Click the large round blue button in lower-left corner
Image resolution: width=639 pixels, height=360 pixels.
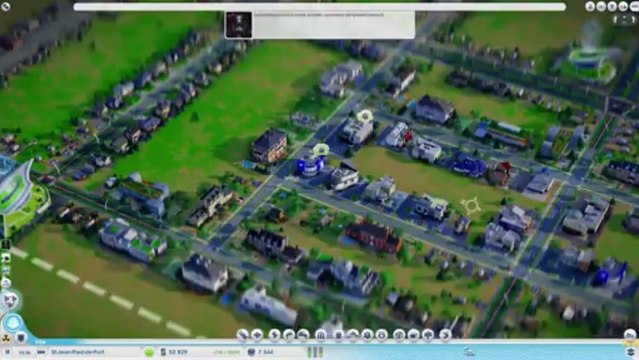tap(13, 323)
